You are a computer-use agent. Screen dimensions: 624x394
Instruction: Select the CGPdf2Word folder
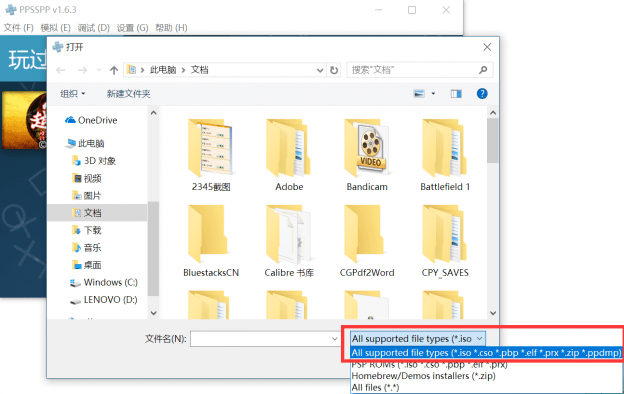pos(367,241)
